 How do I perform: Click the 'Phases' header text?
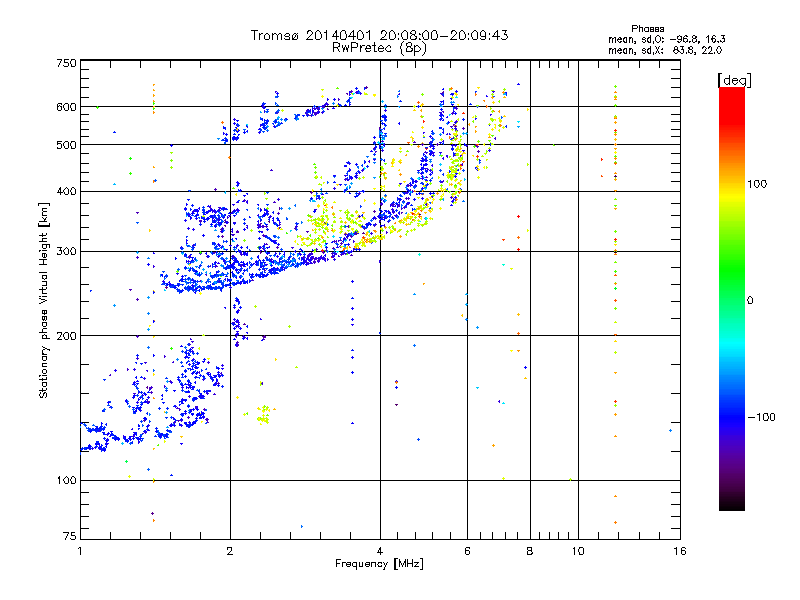(x=647, y=29)
